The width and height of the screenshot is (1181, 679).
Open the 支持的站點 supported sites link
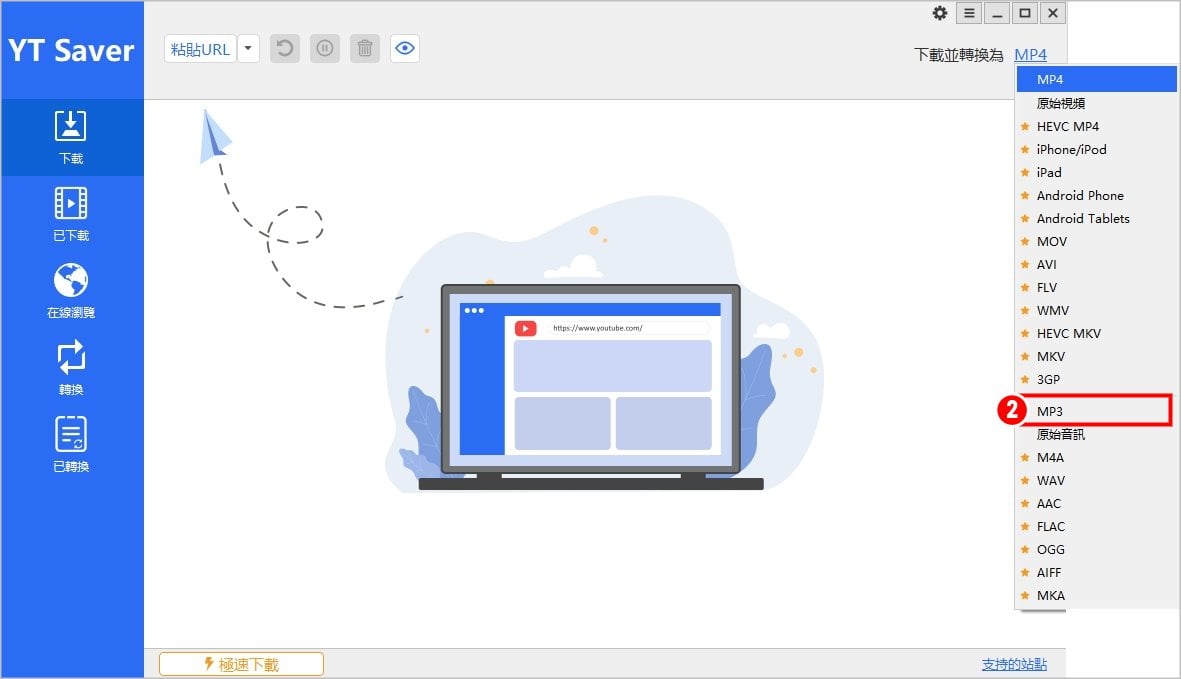[1014, 664]
